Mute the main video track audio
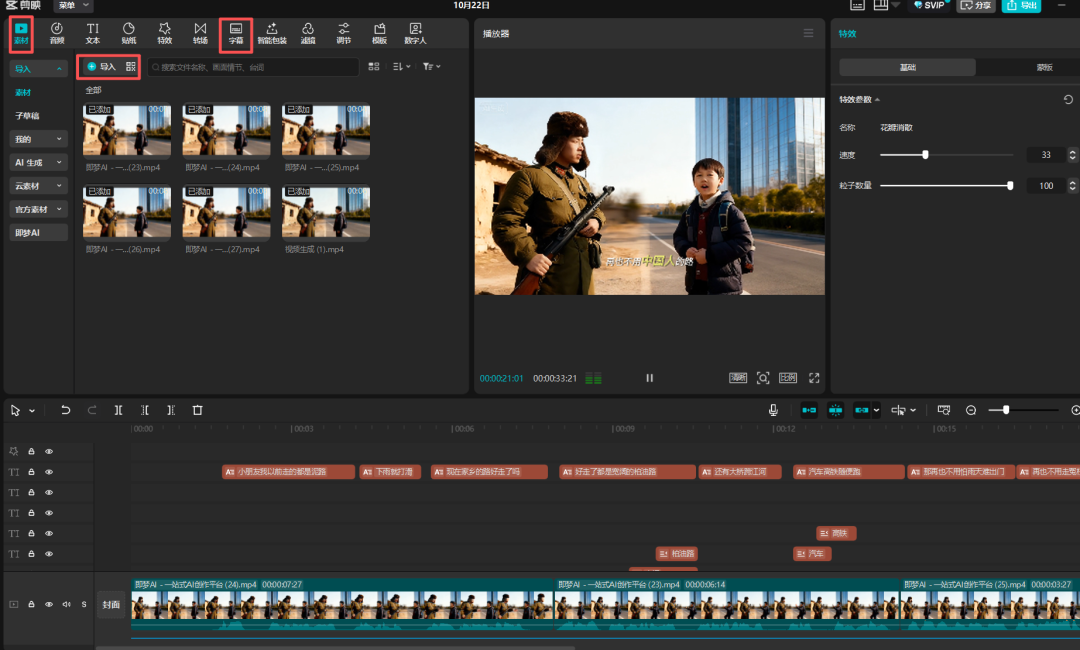Image resolution: width=1080 pixels, height=650 pixels. (66, 604)
